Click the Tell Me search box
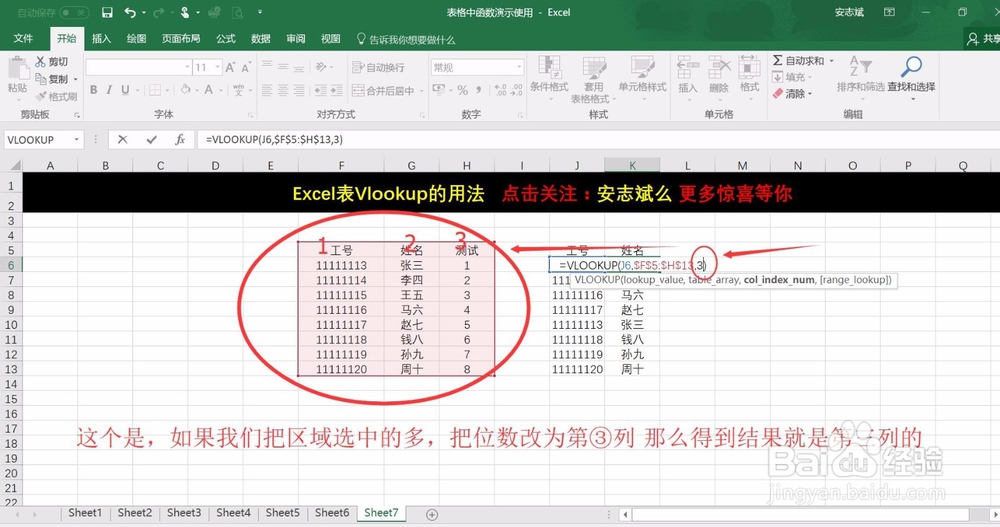This screenshot has height=527, width=1000. pyautogui.click(x=406, y=40)
